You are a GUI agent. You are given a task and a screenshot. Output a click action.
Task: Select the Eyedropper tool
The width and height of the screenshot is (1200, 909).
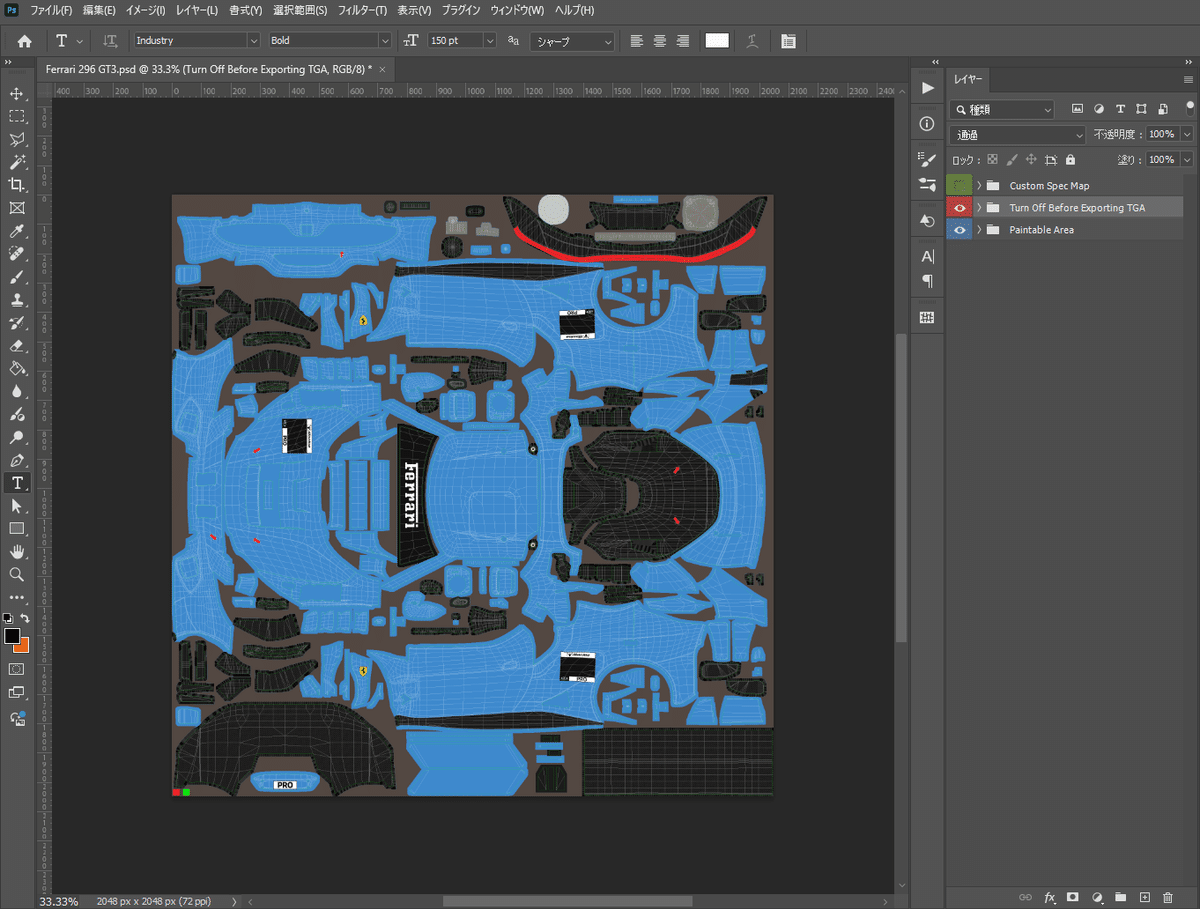pyautogui.click(x=17, y=231)
